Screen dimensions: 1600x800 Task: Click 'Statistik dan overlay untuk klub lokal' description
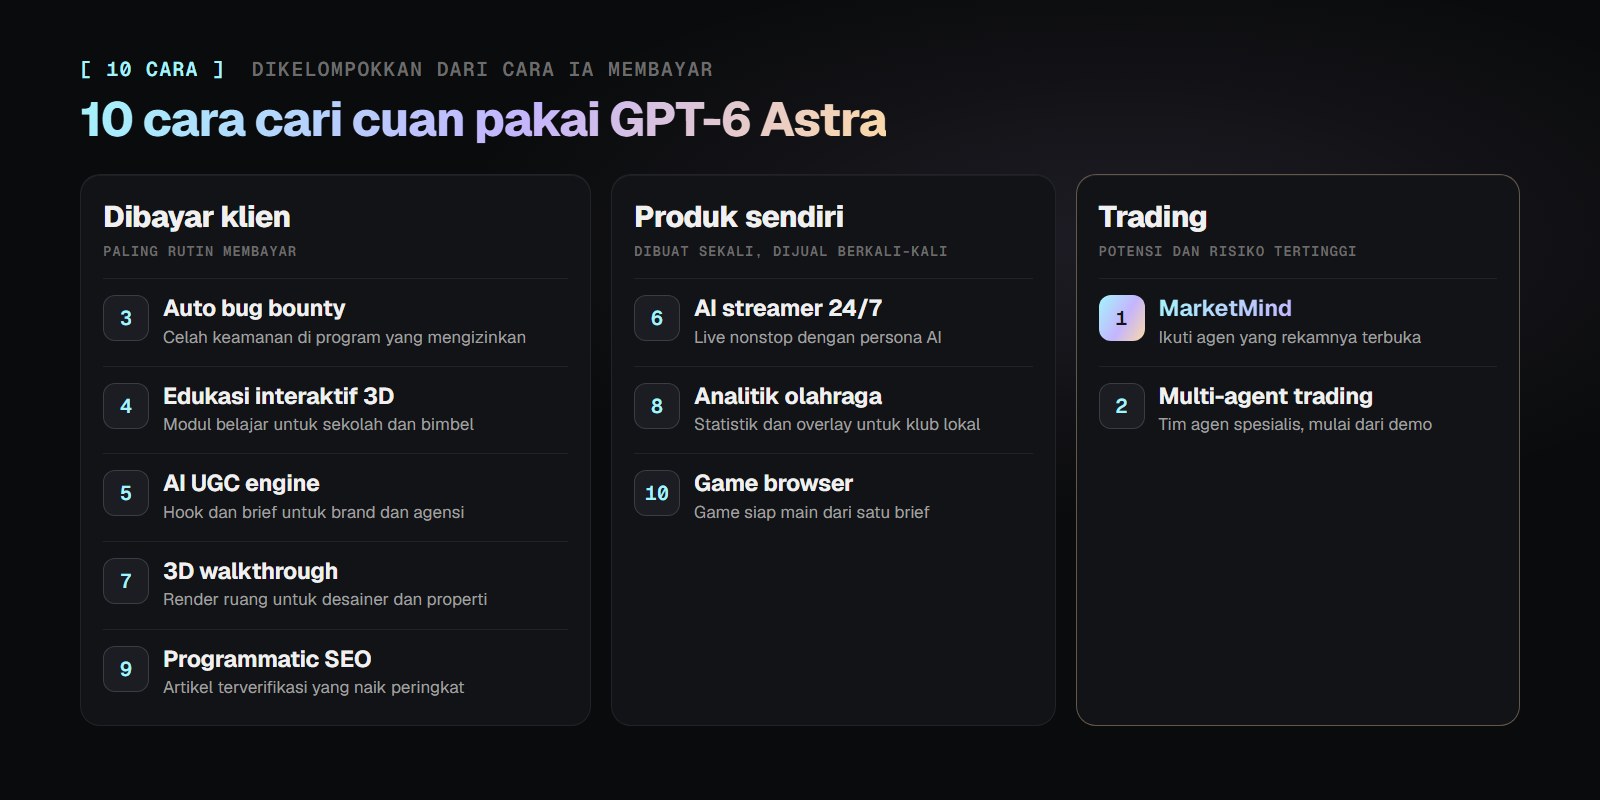[x=837, y=424]
